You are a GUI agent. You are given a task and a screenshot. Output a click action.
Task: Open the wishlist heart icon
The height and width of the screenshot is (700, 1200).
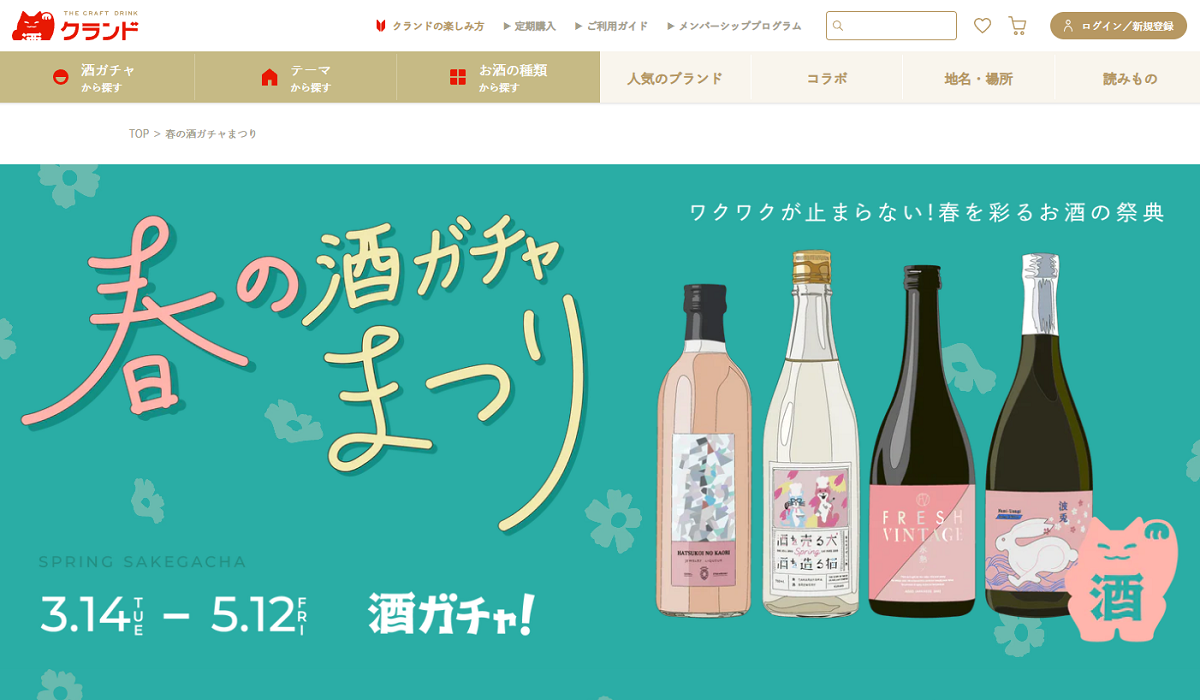pos(982,26)
